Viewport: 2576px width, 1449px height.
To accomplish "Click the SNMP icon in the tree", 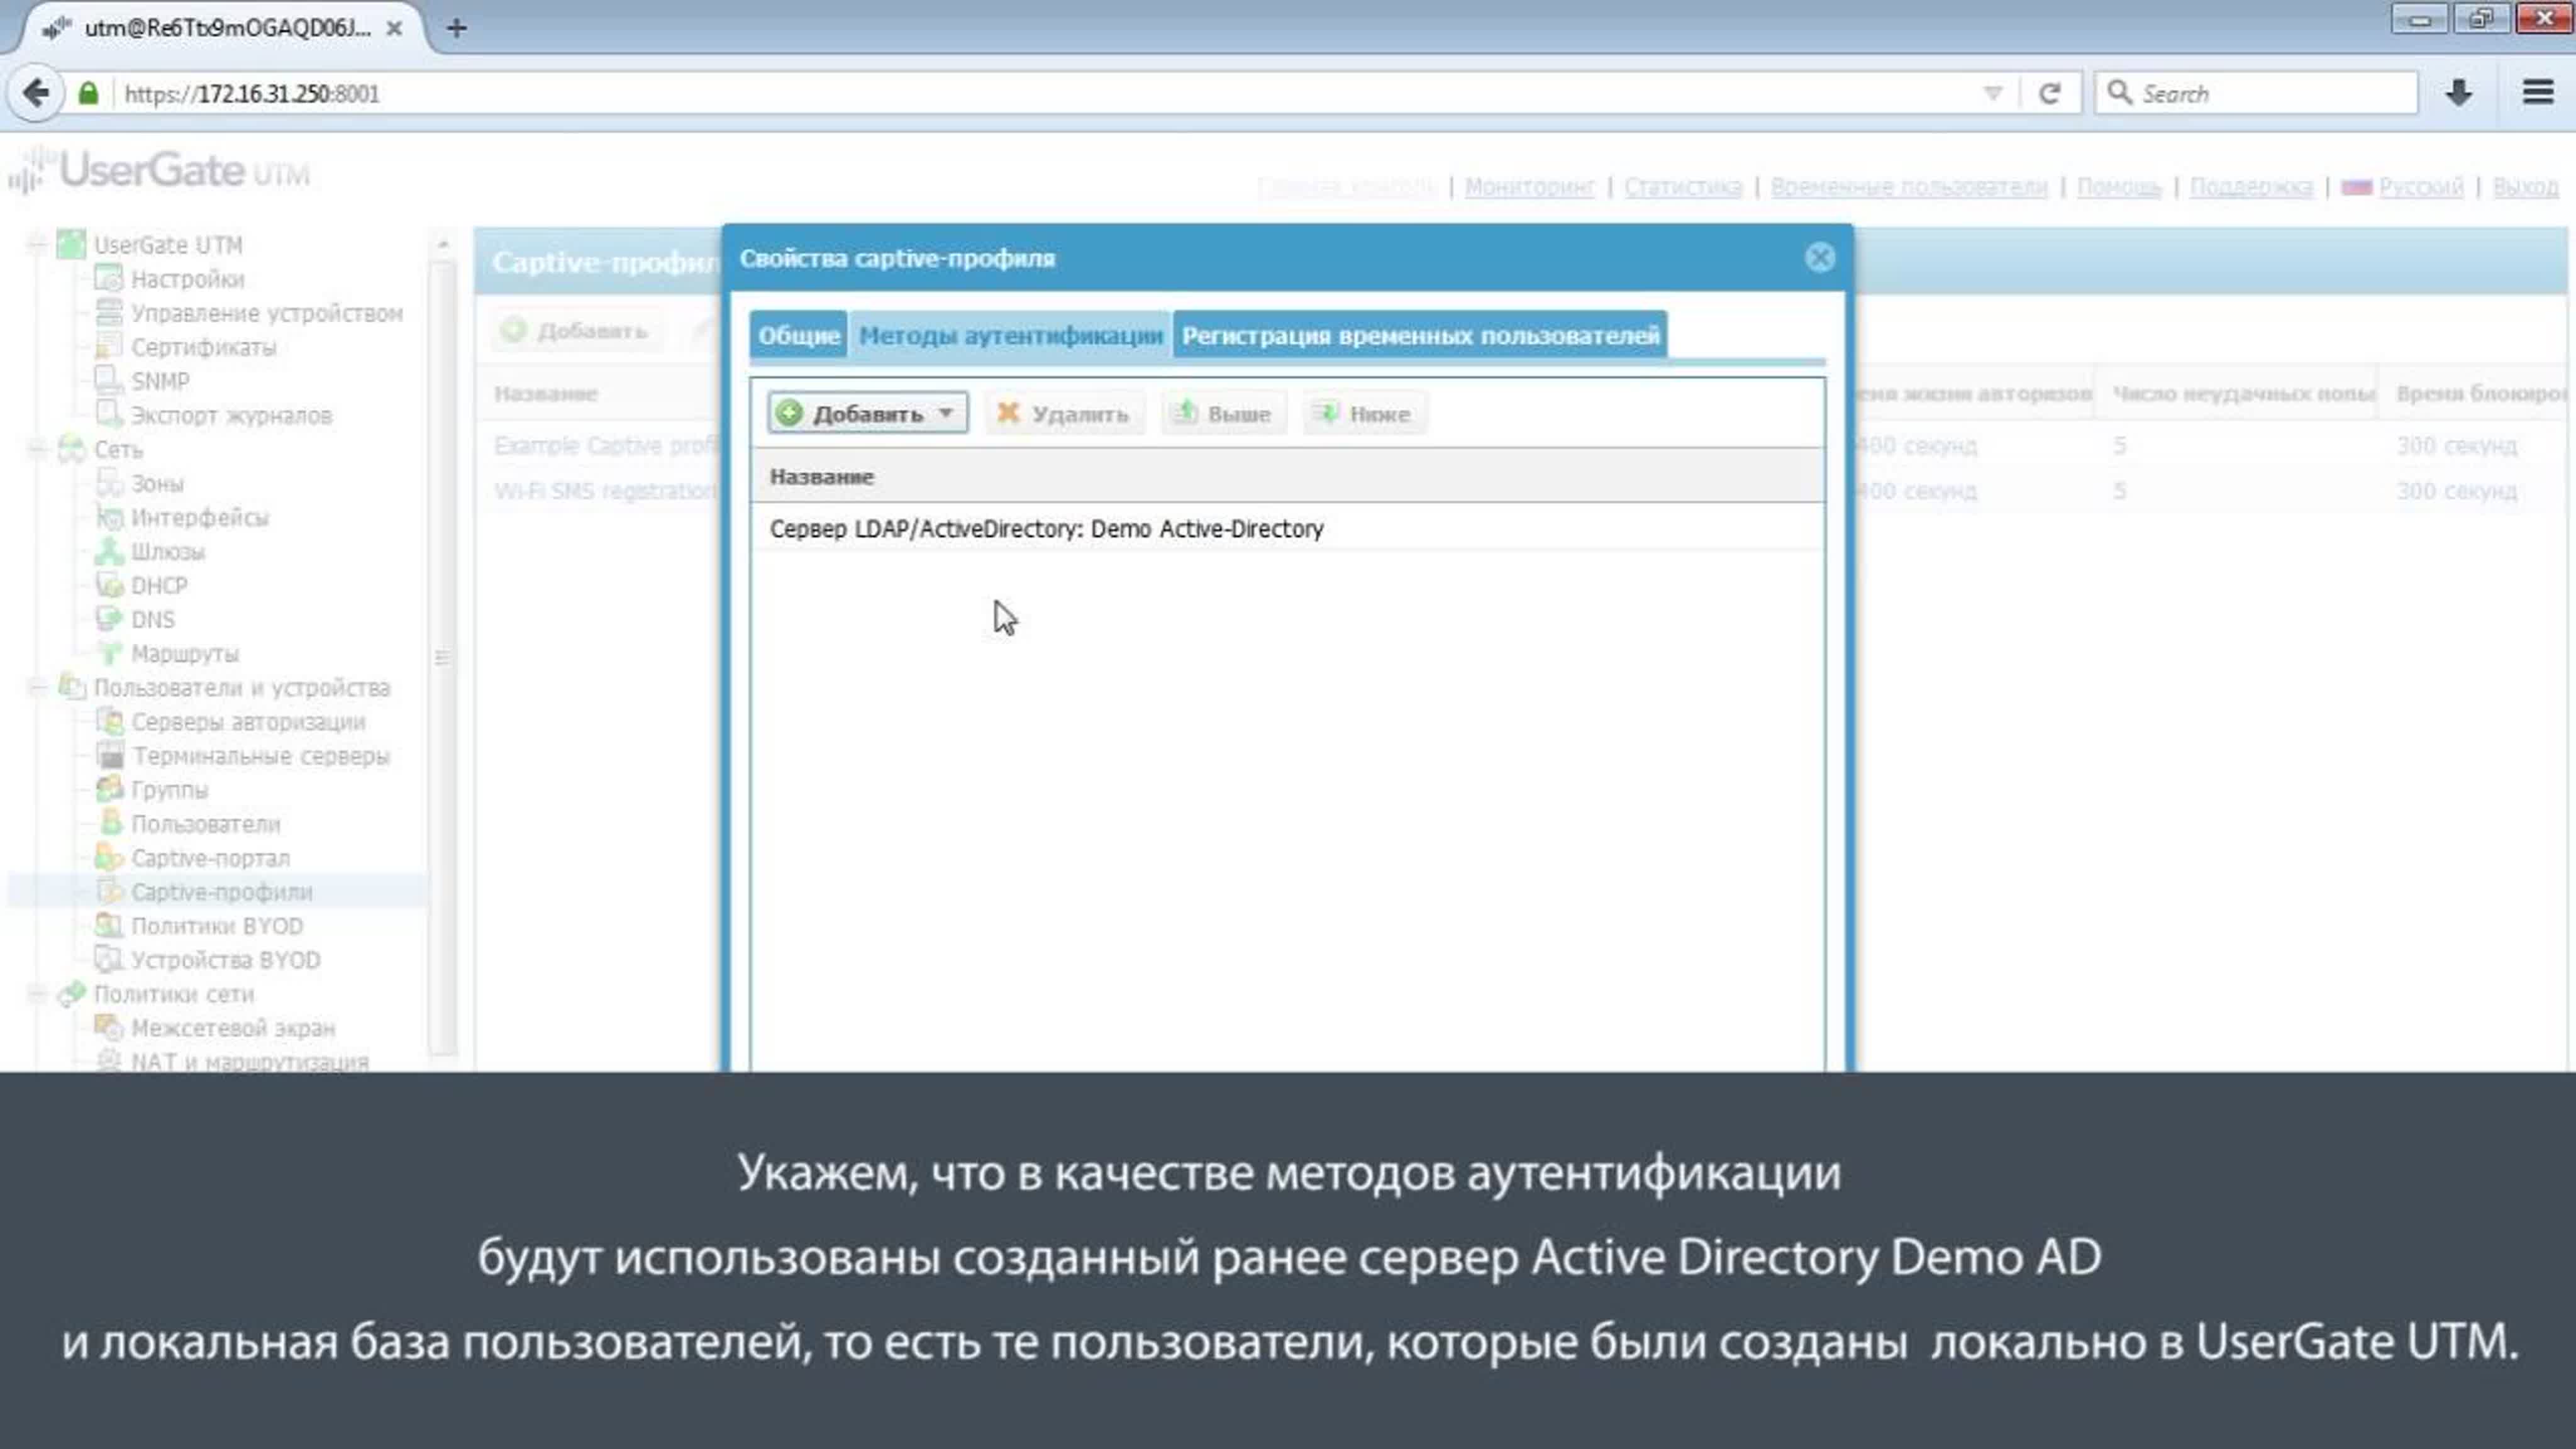I will [x=108, y=380].
